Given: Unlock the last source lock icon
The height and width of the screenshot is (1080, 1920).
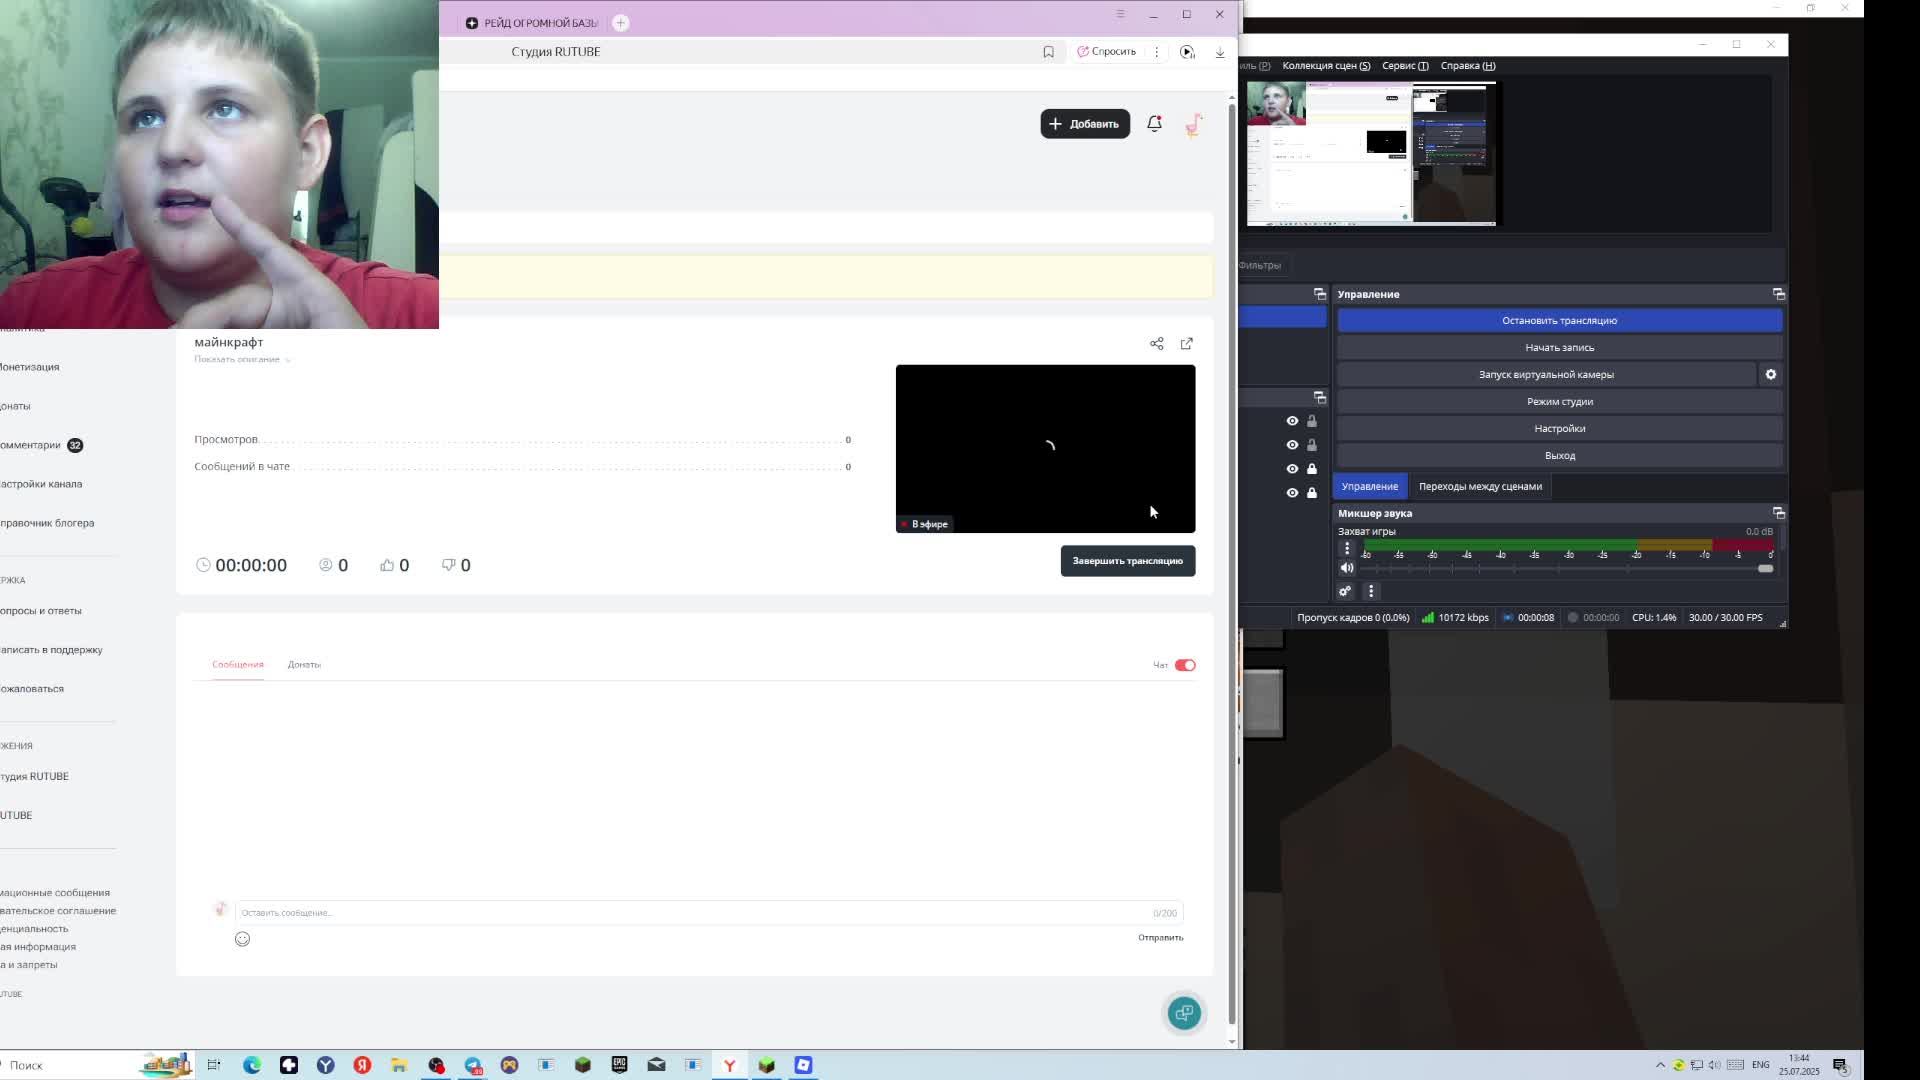Looking at the screenshot, I should click(1312, 492).
